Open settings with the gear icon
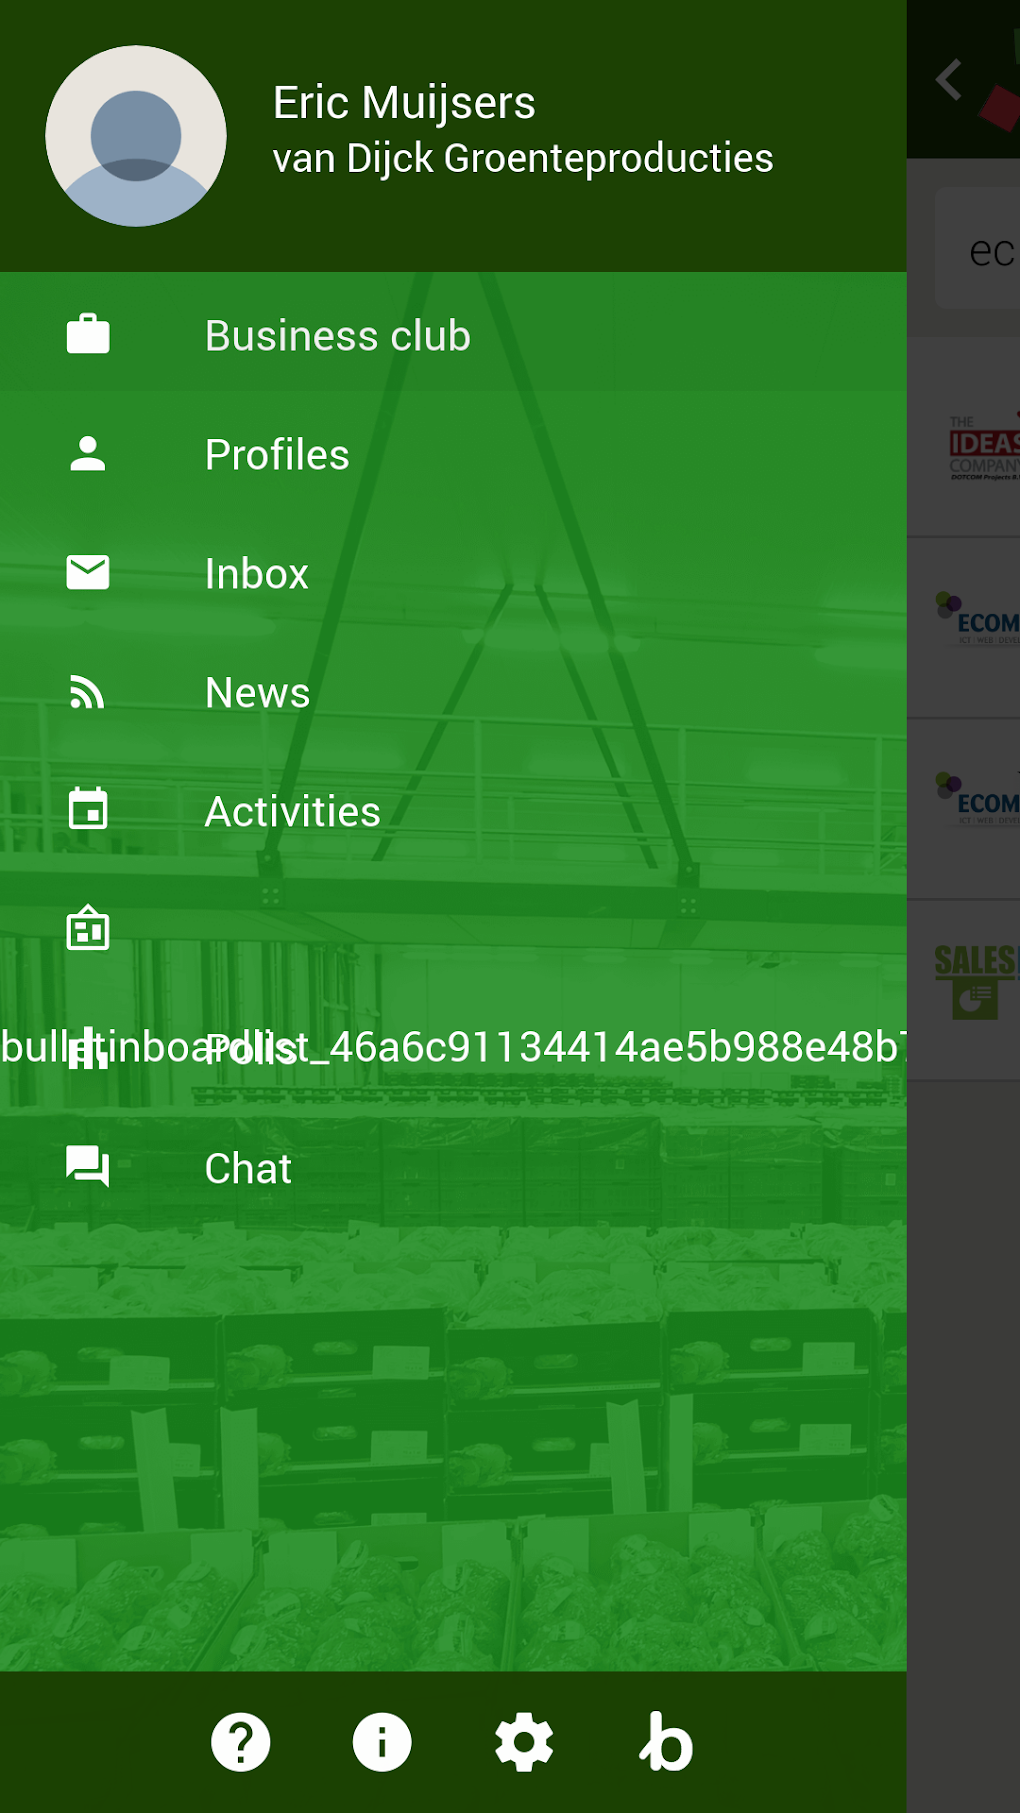This screenshot has width=1020, height=1813. (524, 1742)
